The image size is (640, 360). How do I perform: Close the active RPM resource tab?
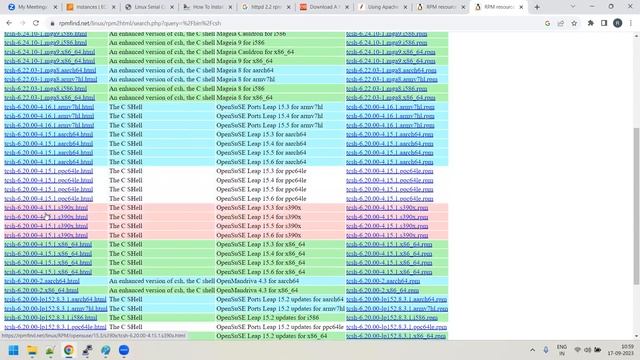point(521,7)
